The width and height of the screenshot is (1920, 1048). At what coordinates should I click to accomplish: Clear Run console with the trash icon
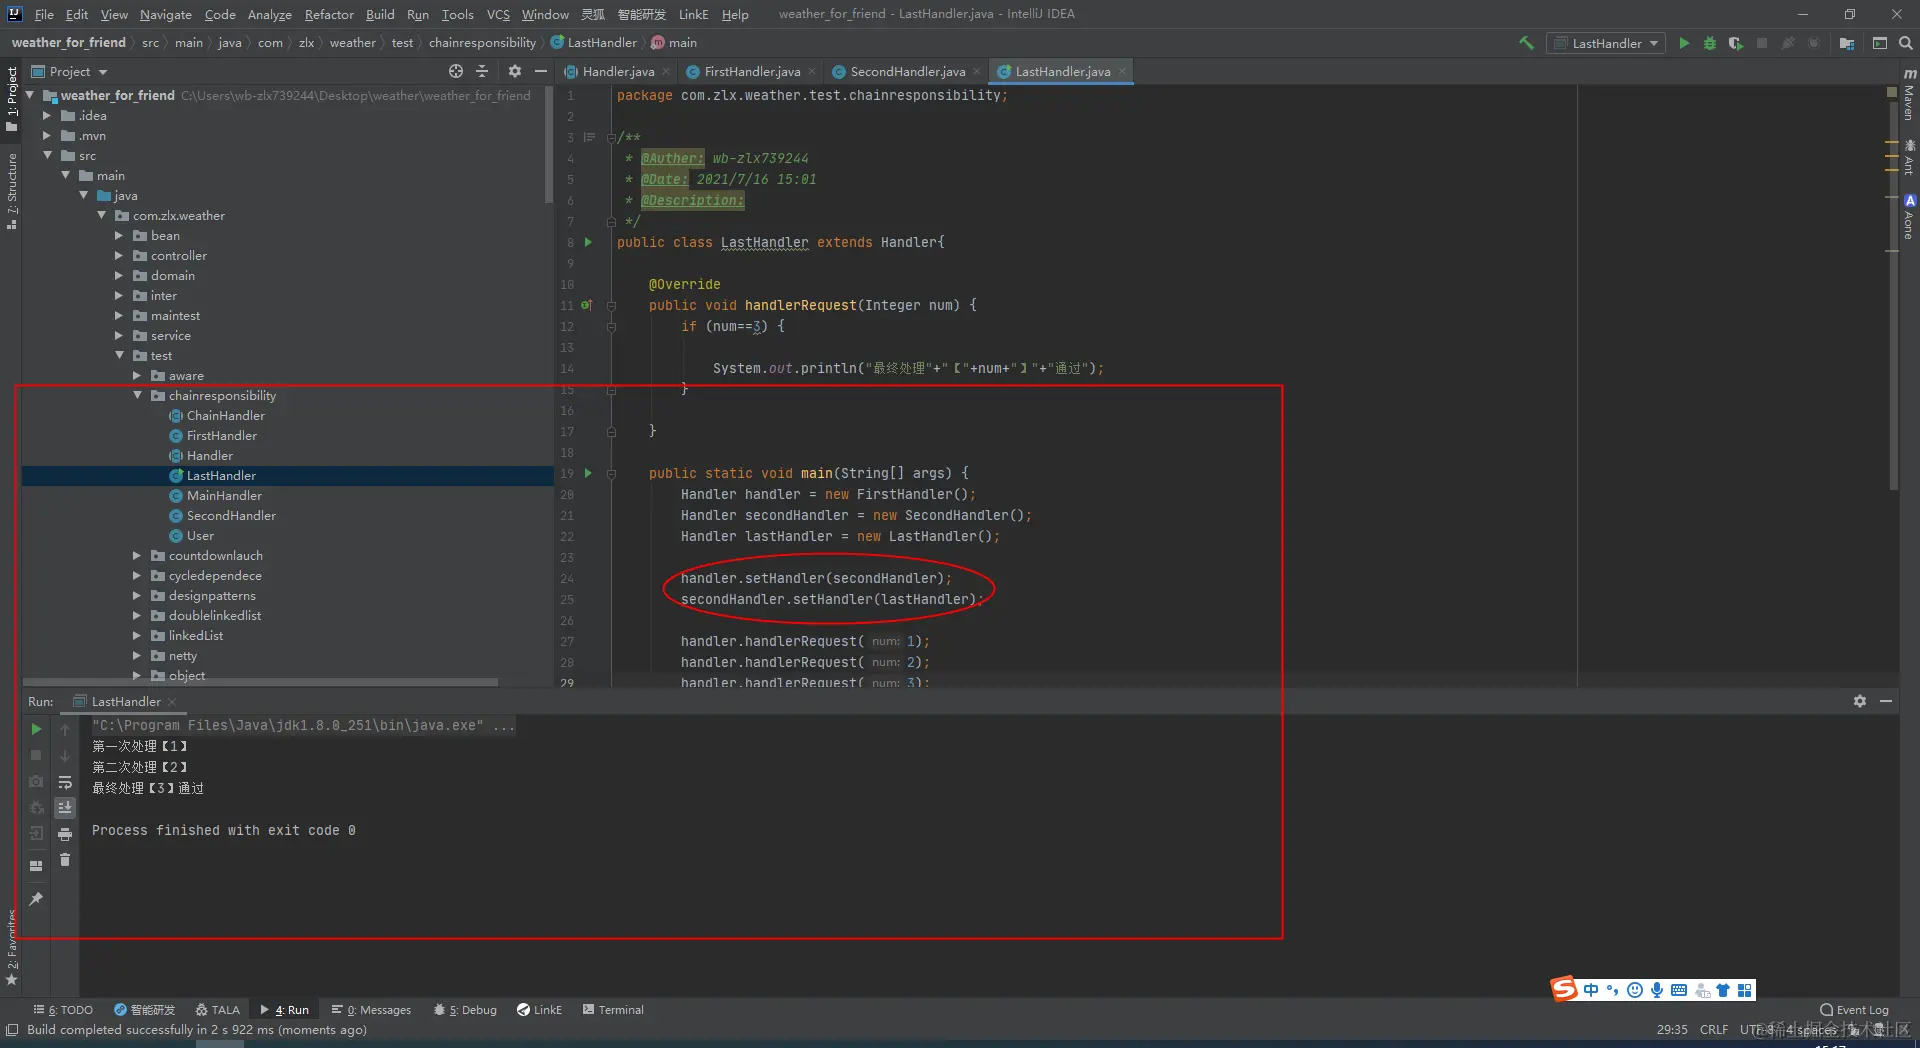[65, 860]
